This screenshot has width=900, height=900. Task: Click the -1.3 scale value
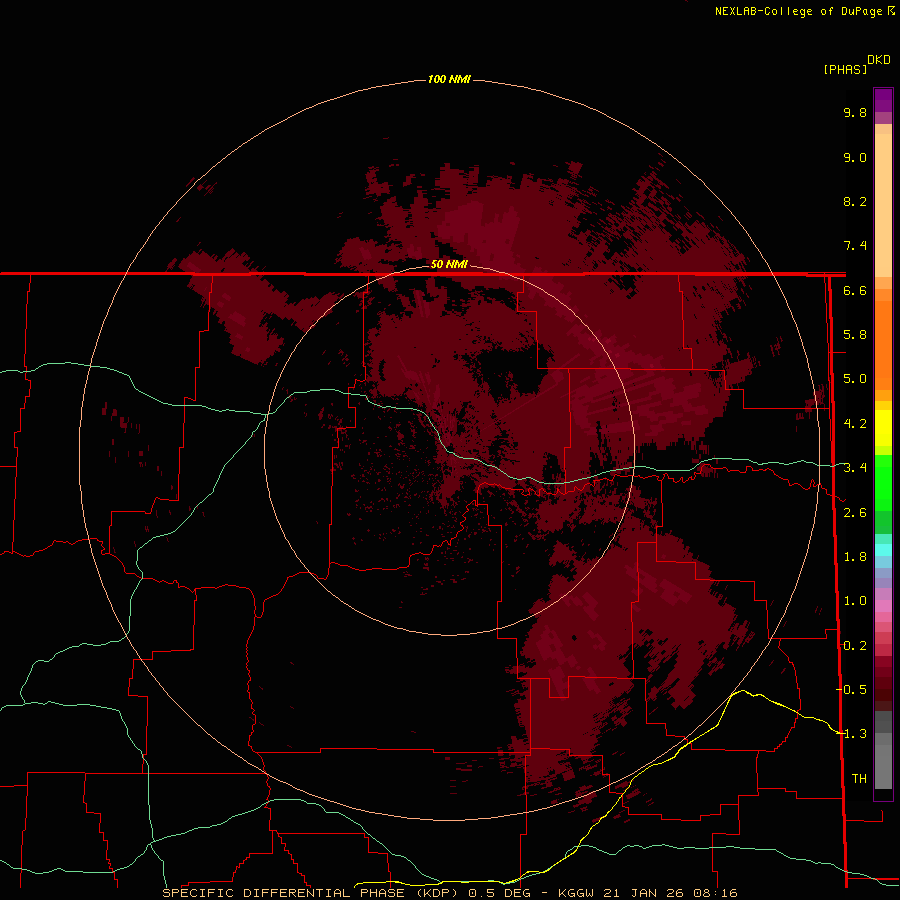851,734
